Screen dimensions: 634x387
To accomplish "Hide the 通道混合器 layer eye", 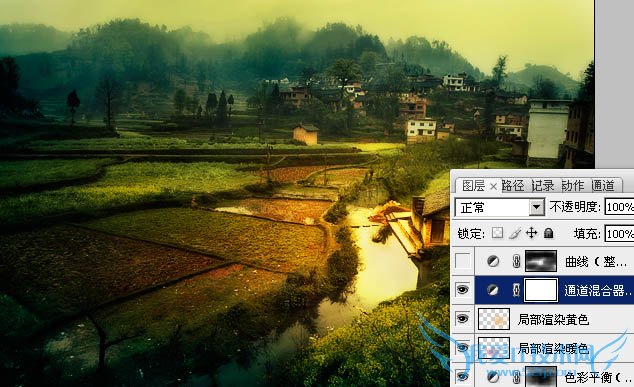I will pyautogui.click(x=463, y=290).
